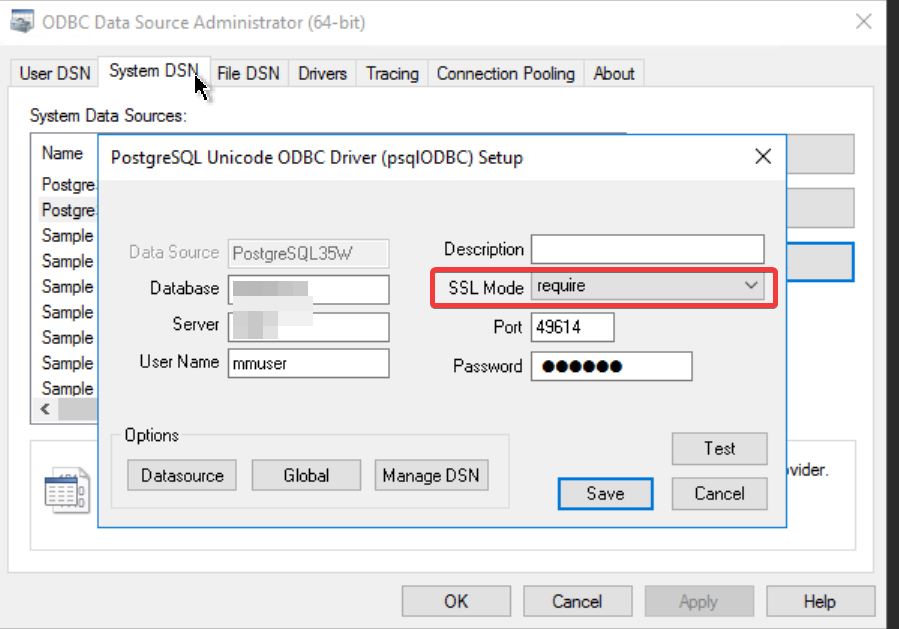
Task: Click the Server input field
Action: tap(308, 327)
